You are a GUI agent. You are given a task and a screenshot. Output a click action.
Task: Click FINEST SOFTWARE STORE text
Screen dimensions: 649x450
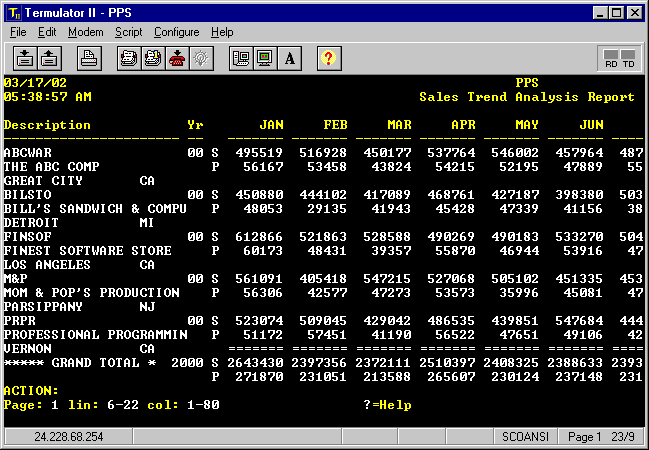click(x=88, y=251)
